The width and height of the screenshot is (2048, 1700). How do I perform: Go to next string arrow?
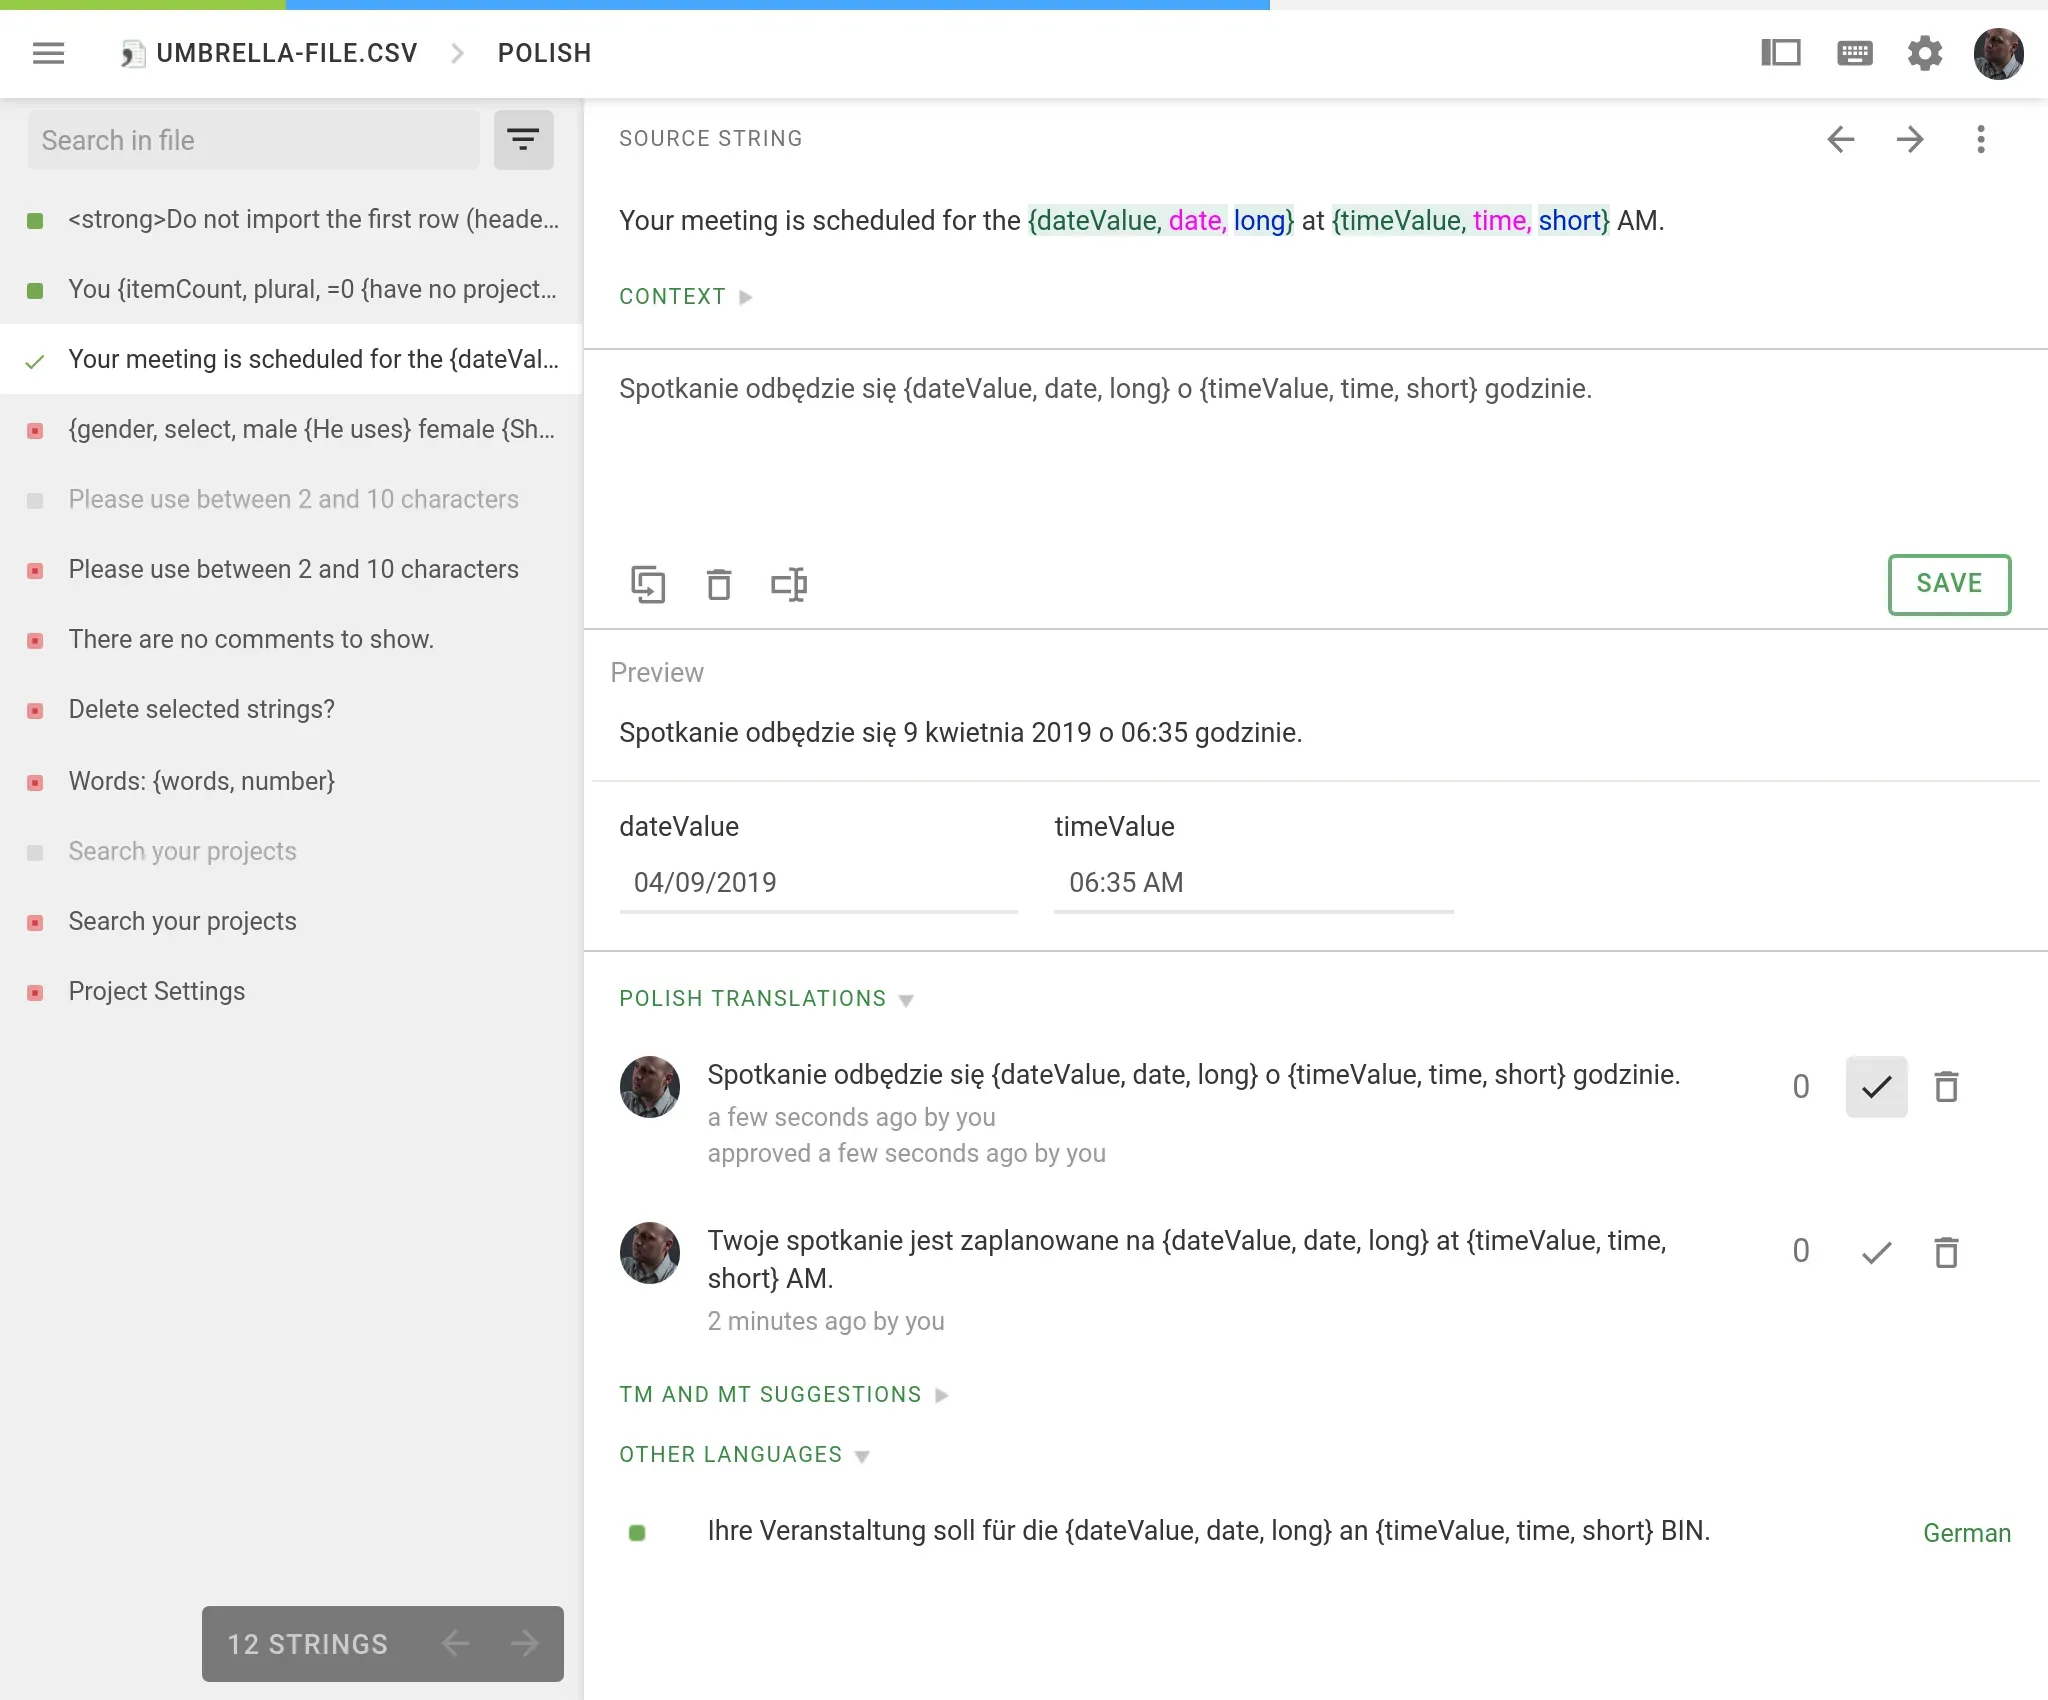coord(1910,139)
